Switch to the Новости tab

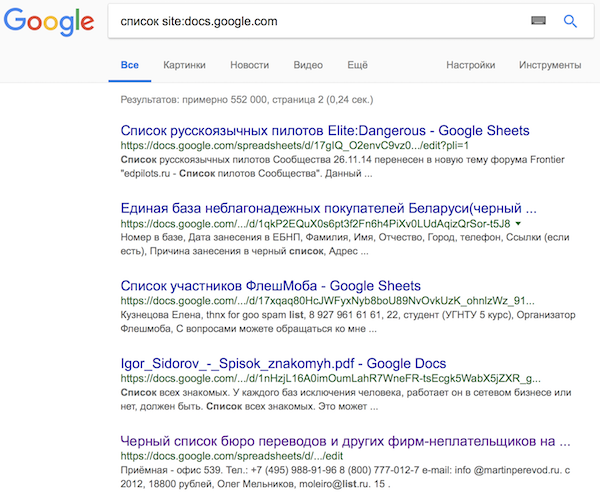249,65
